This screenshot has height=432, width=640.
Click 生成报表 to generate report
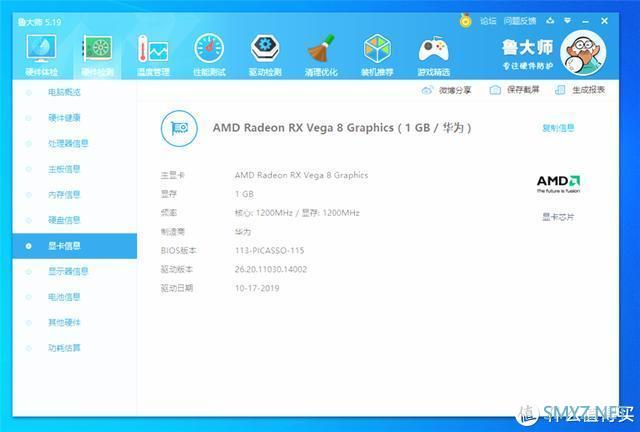580,90
